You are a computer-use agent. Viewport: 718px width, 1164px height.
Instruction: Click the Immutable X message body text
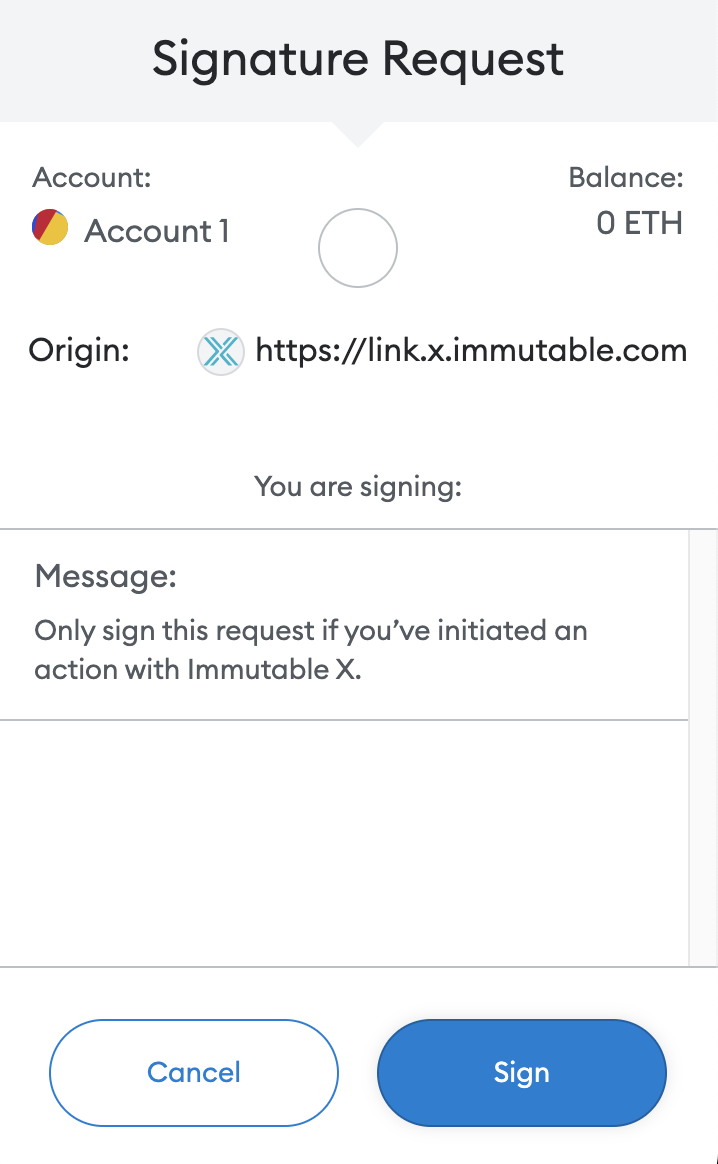[311, 650]
